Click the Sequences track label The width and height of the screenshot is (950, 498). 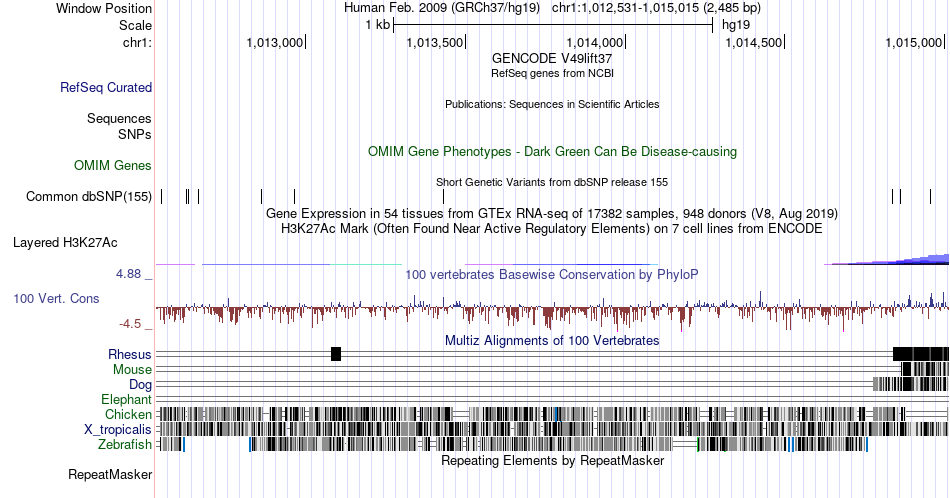tap(119, 118)
